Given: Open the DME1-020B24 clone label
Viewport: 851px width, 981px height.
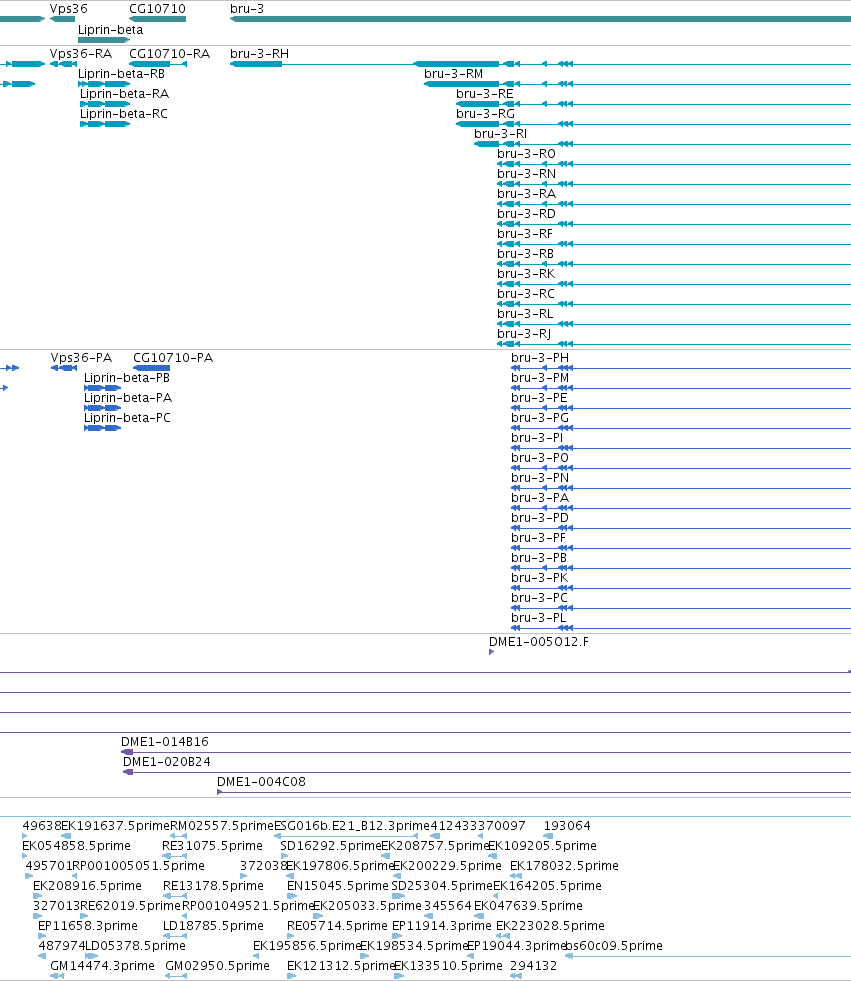Looking at the screenshot, I should click(x=167, y=762).
